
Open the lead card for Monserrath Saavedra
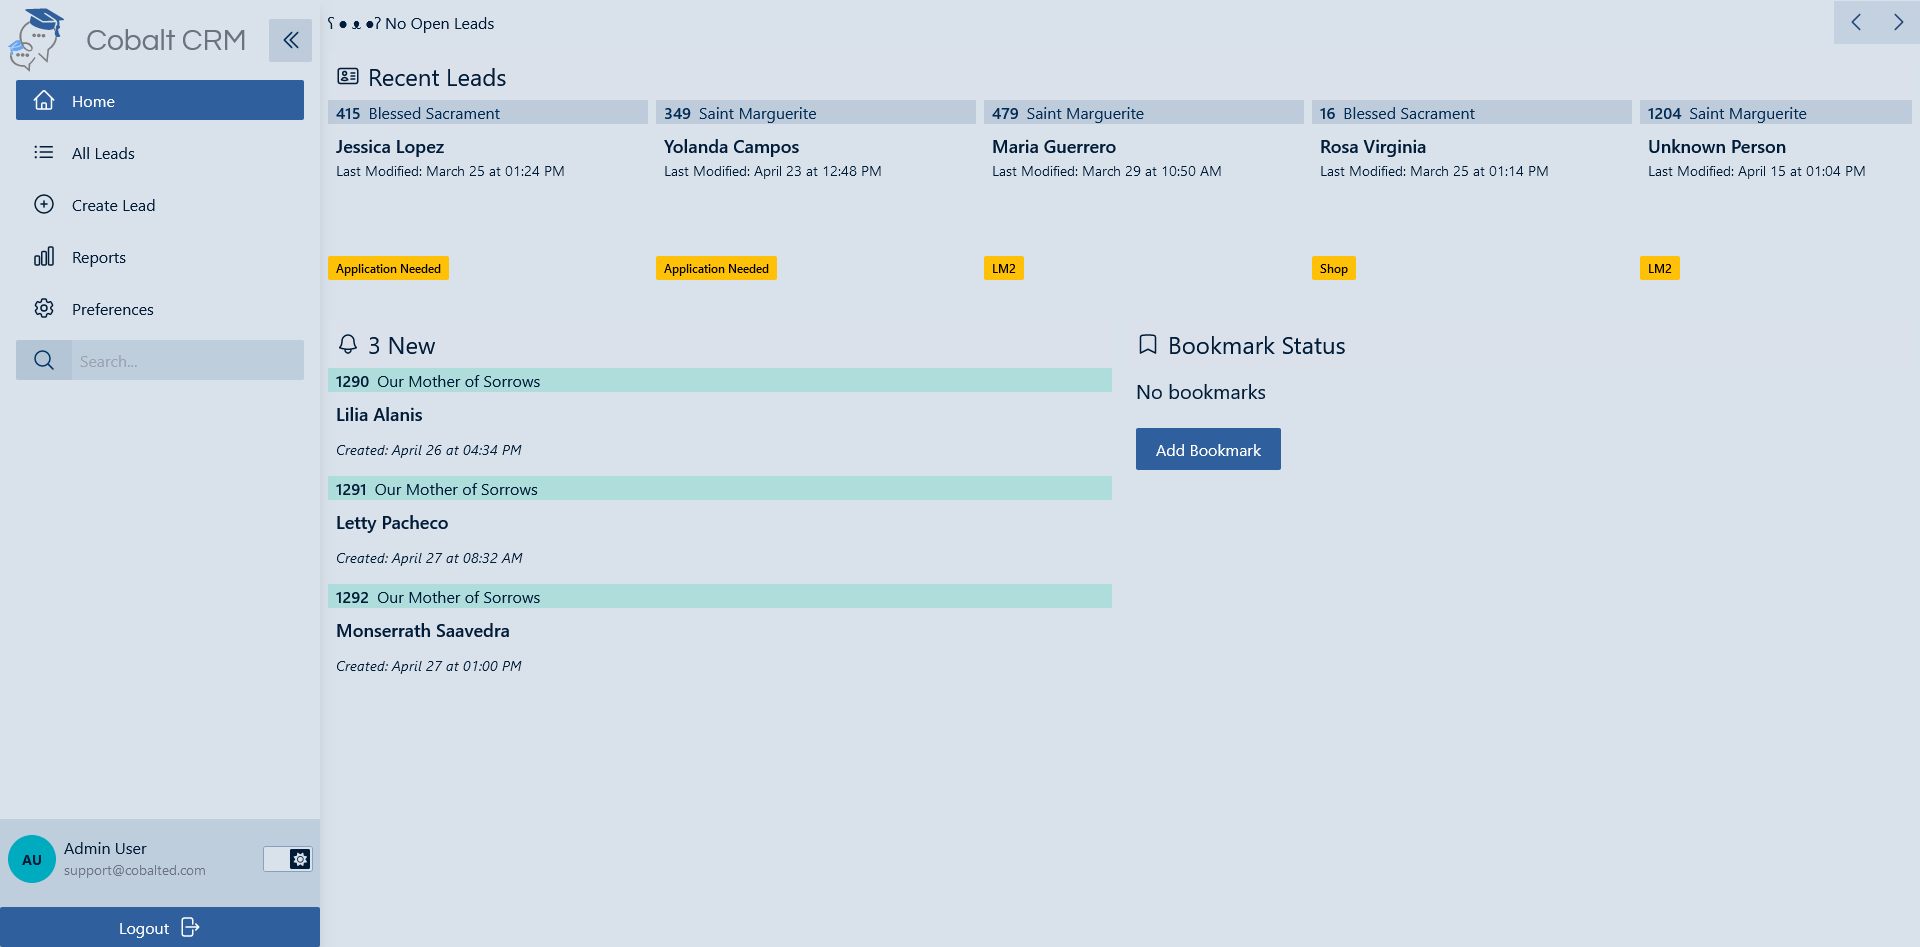coord(720,630)
